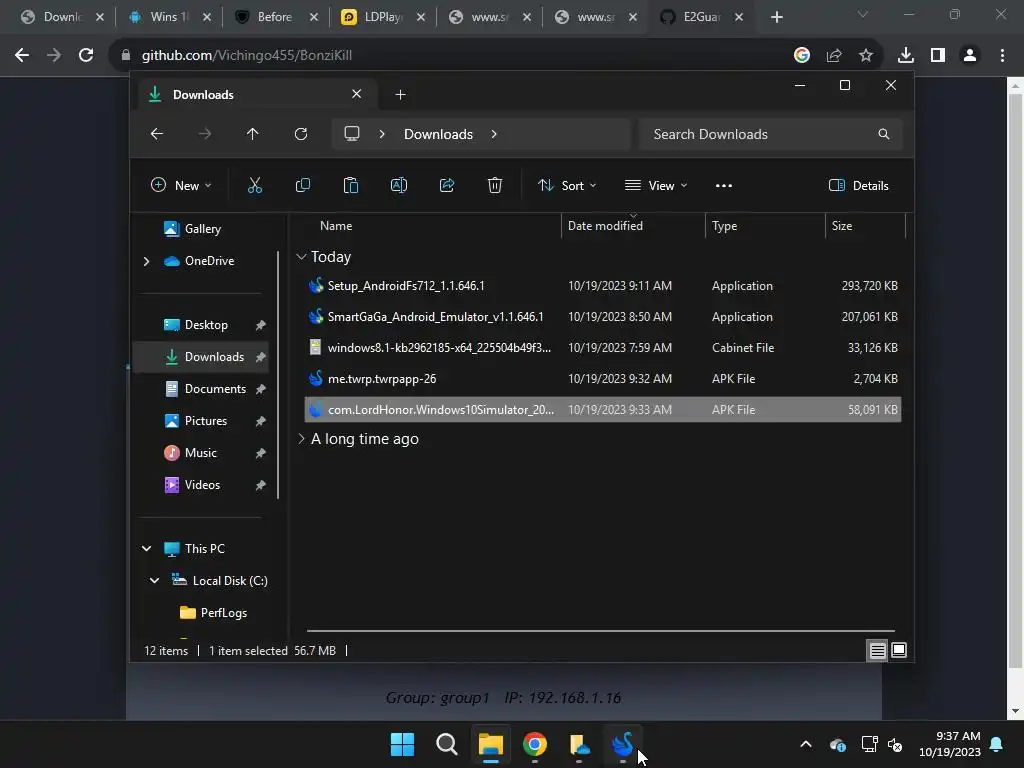Click the This PC monitor icon in the address bar
Viewport: 1024px width, 768px height.
tap(352, 134)
